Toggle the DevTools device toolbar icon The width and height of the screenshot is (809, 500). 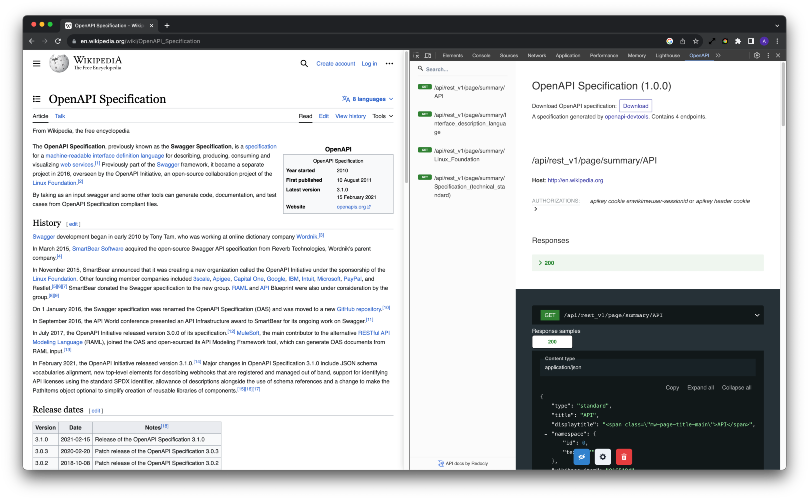(x=428, y=55)
